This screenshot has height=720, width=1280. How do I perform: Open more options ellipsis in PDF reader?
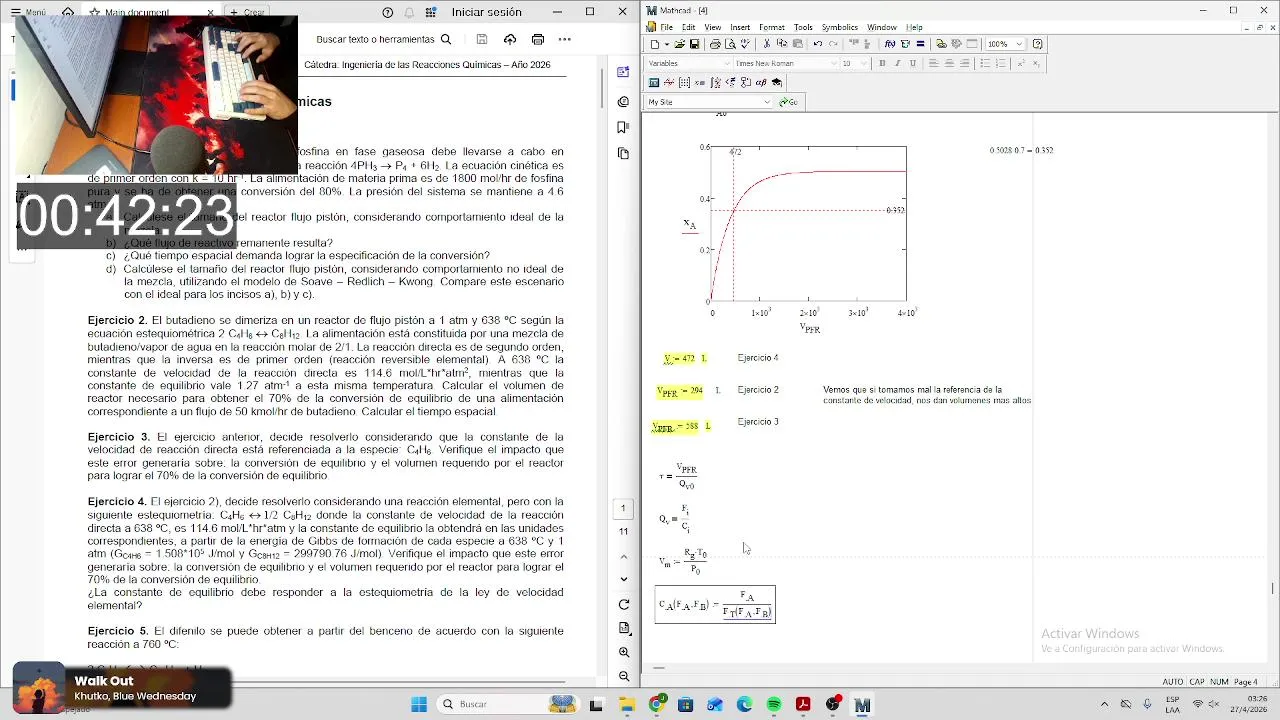coord(565,39)
